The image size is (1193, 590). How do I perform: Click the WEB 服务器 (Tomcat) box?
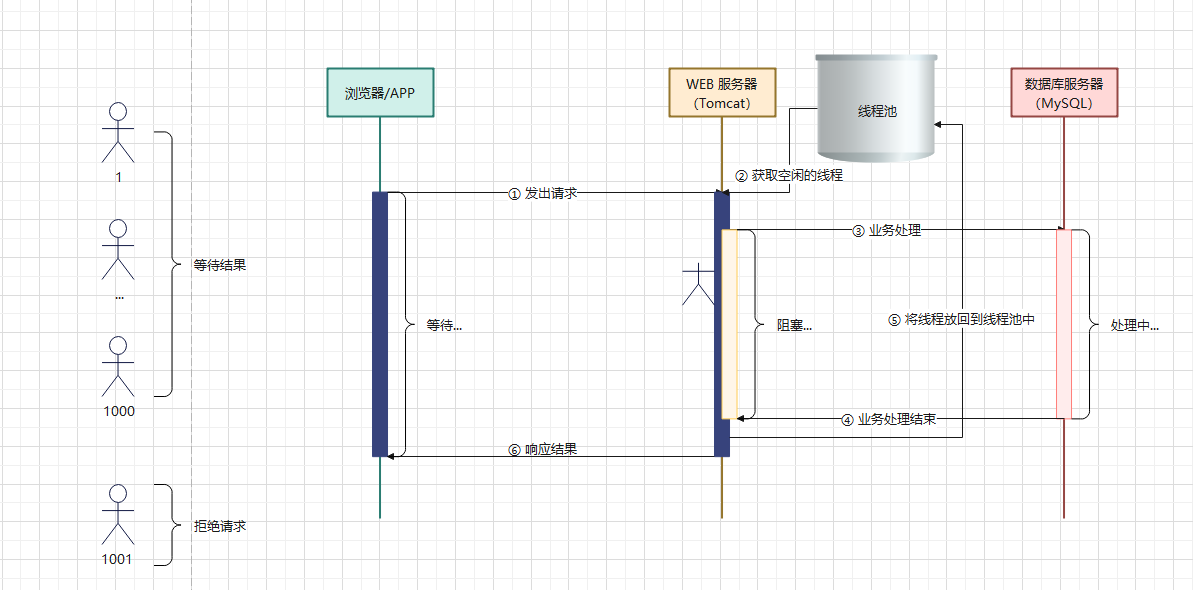point(721,93)
